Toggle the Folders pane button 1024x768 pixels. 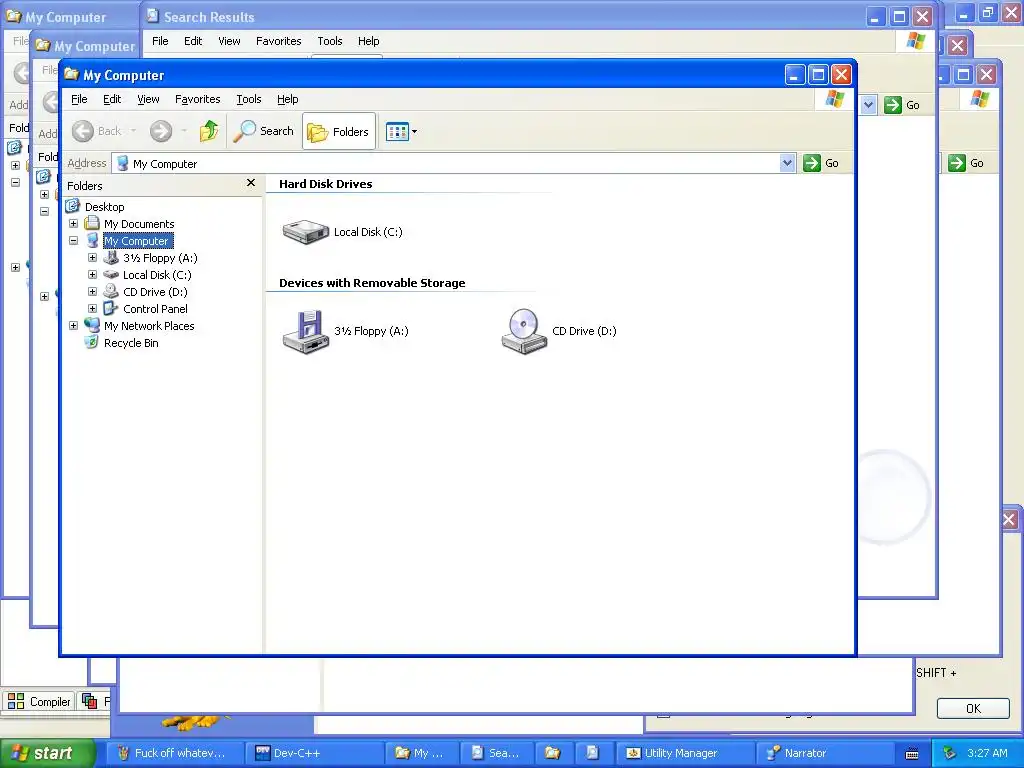pyautogui.click(x=339, y=131)
